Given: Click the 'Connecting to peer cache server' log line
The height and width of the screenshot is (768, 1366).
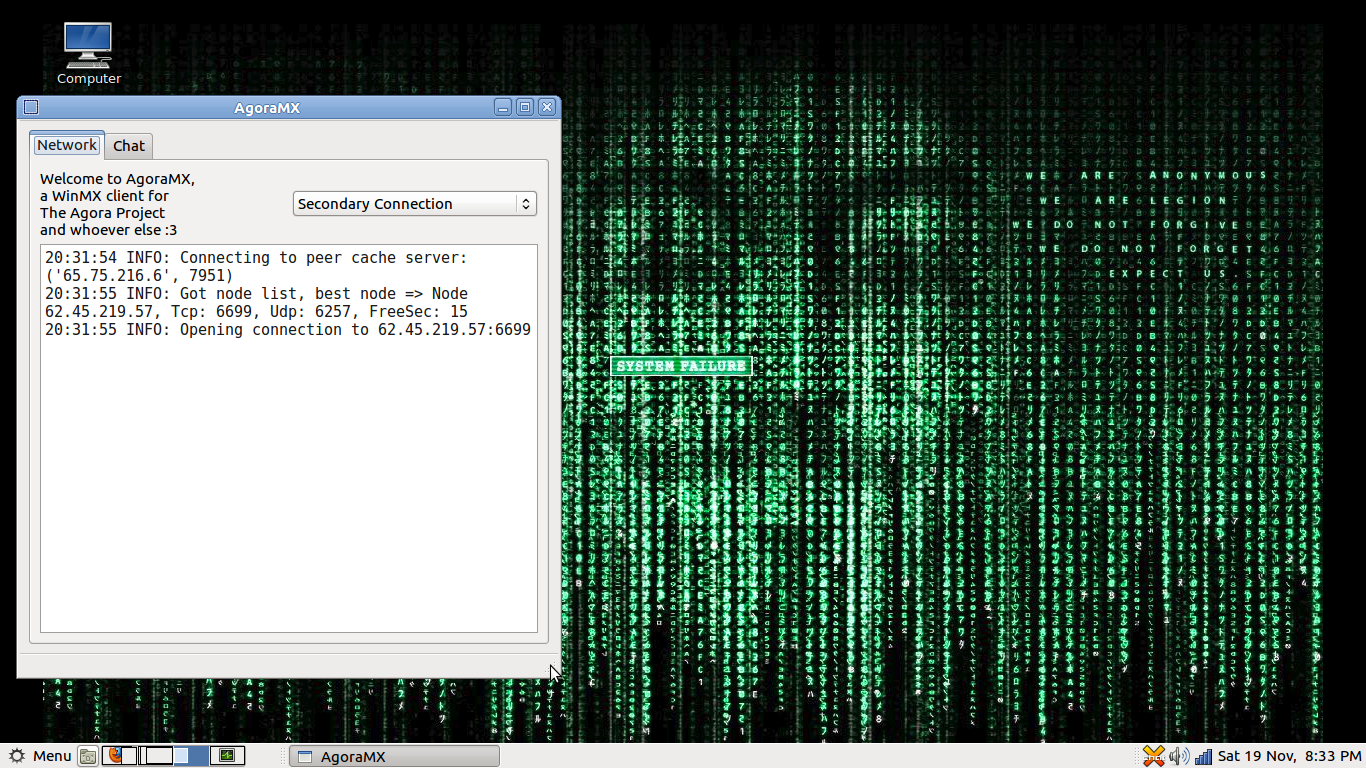Looking at the screenshot, I should [x=256, y=266].
